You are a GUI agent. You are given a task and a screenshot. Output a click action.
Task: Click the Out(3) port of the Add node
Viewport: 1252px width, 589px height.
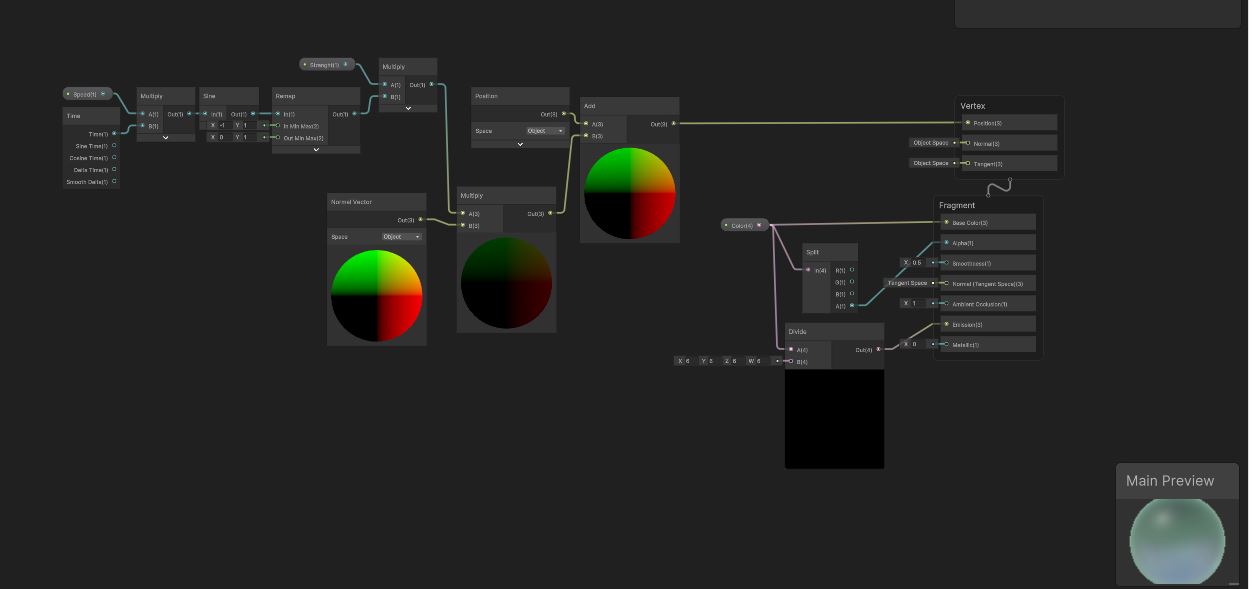tap(673, 124)
